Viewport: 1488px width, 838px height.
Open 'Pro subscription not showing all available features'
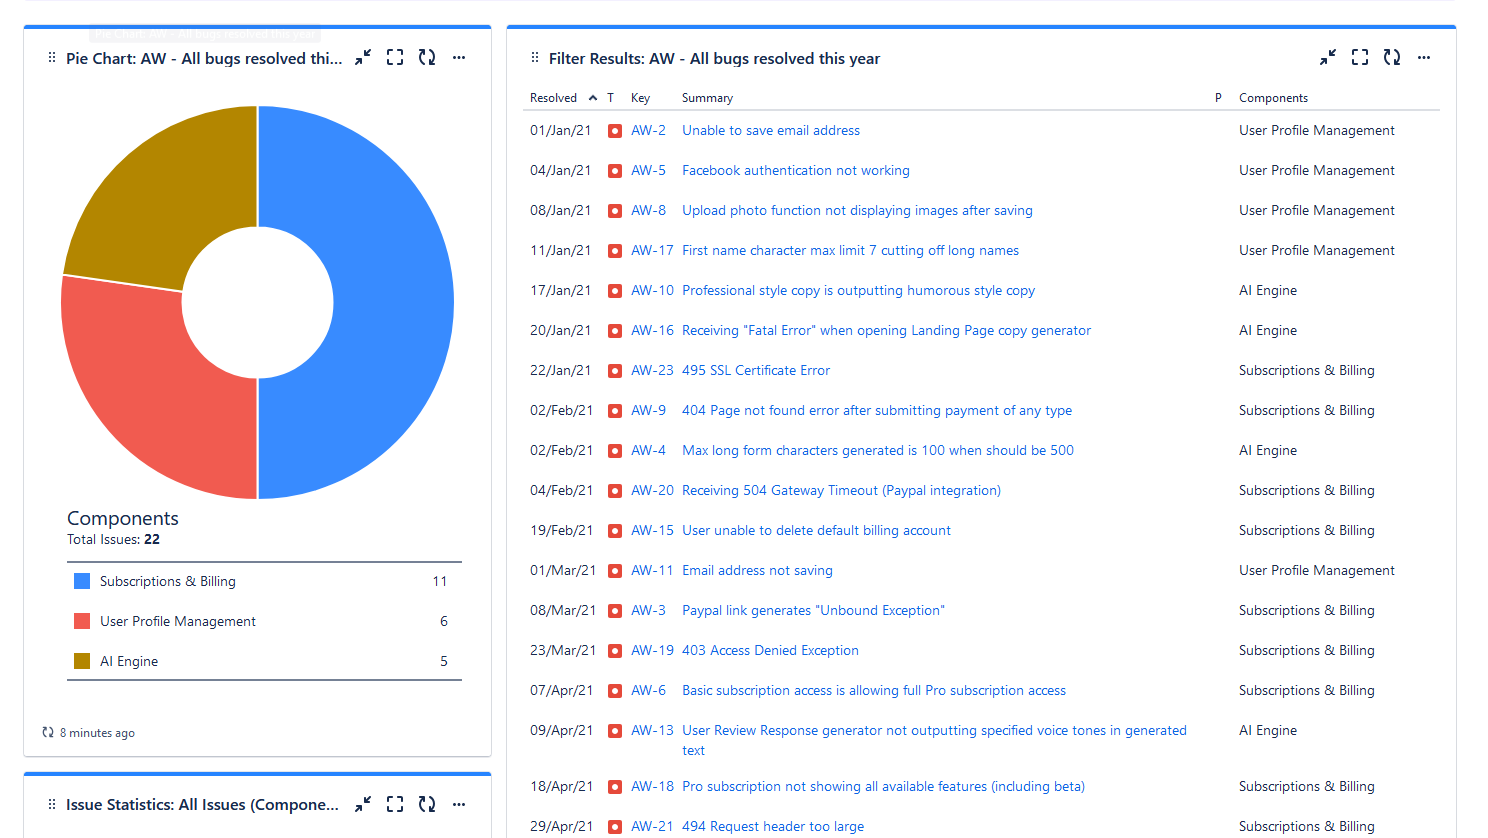coord(883,786)
